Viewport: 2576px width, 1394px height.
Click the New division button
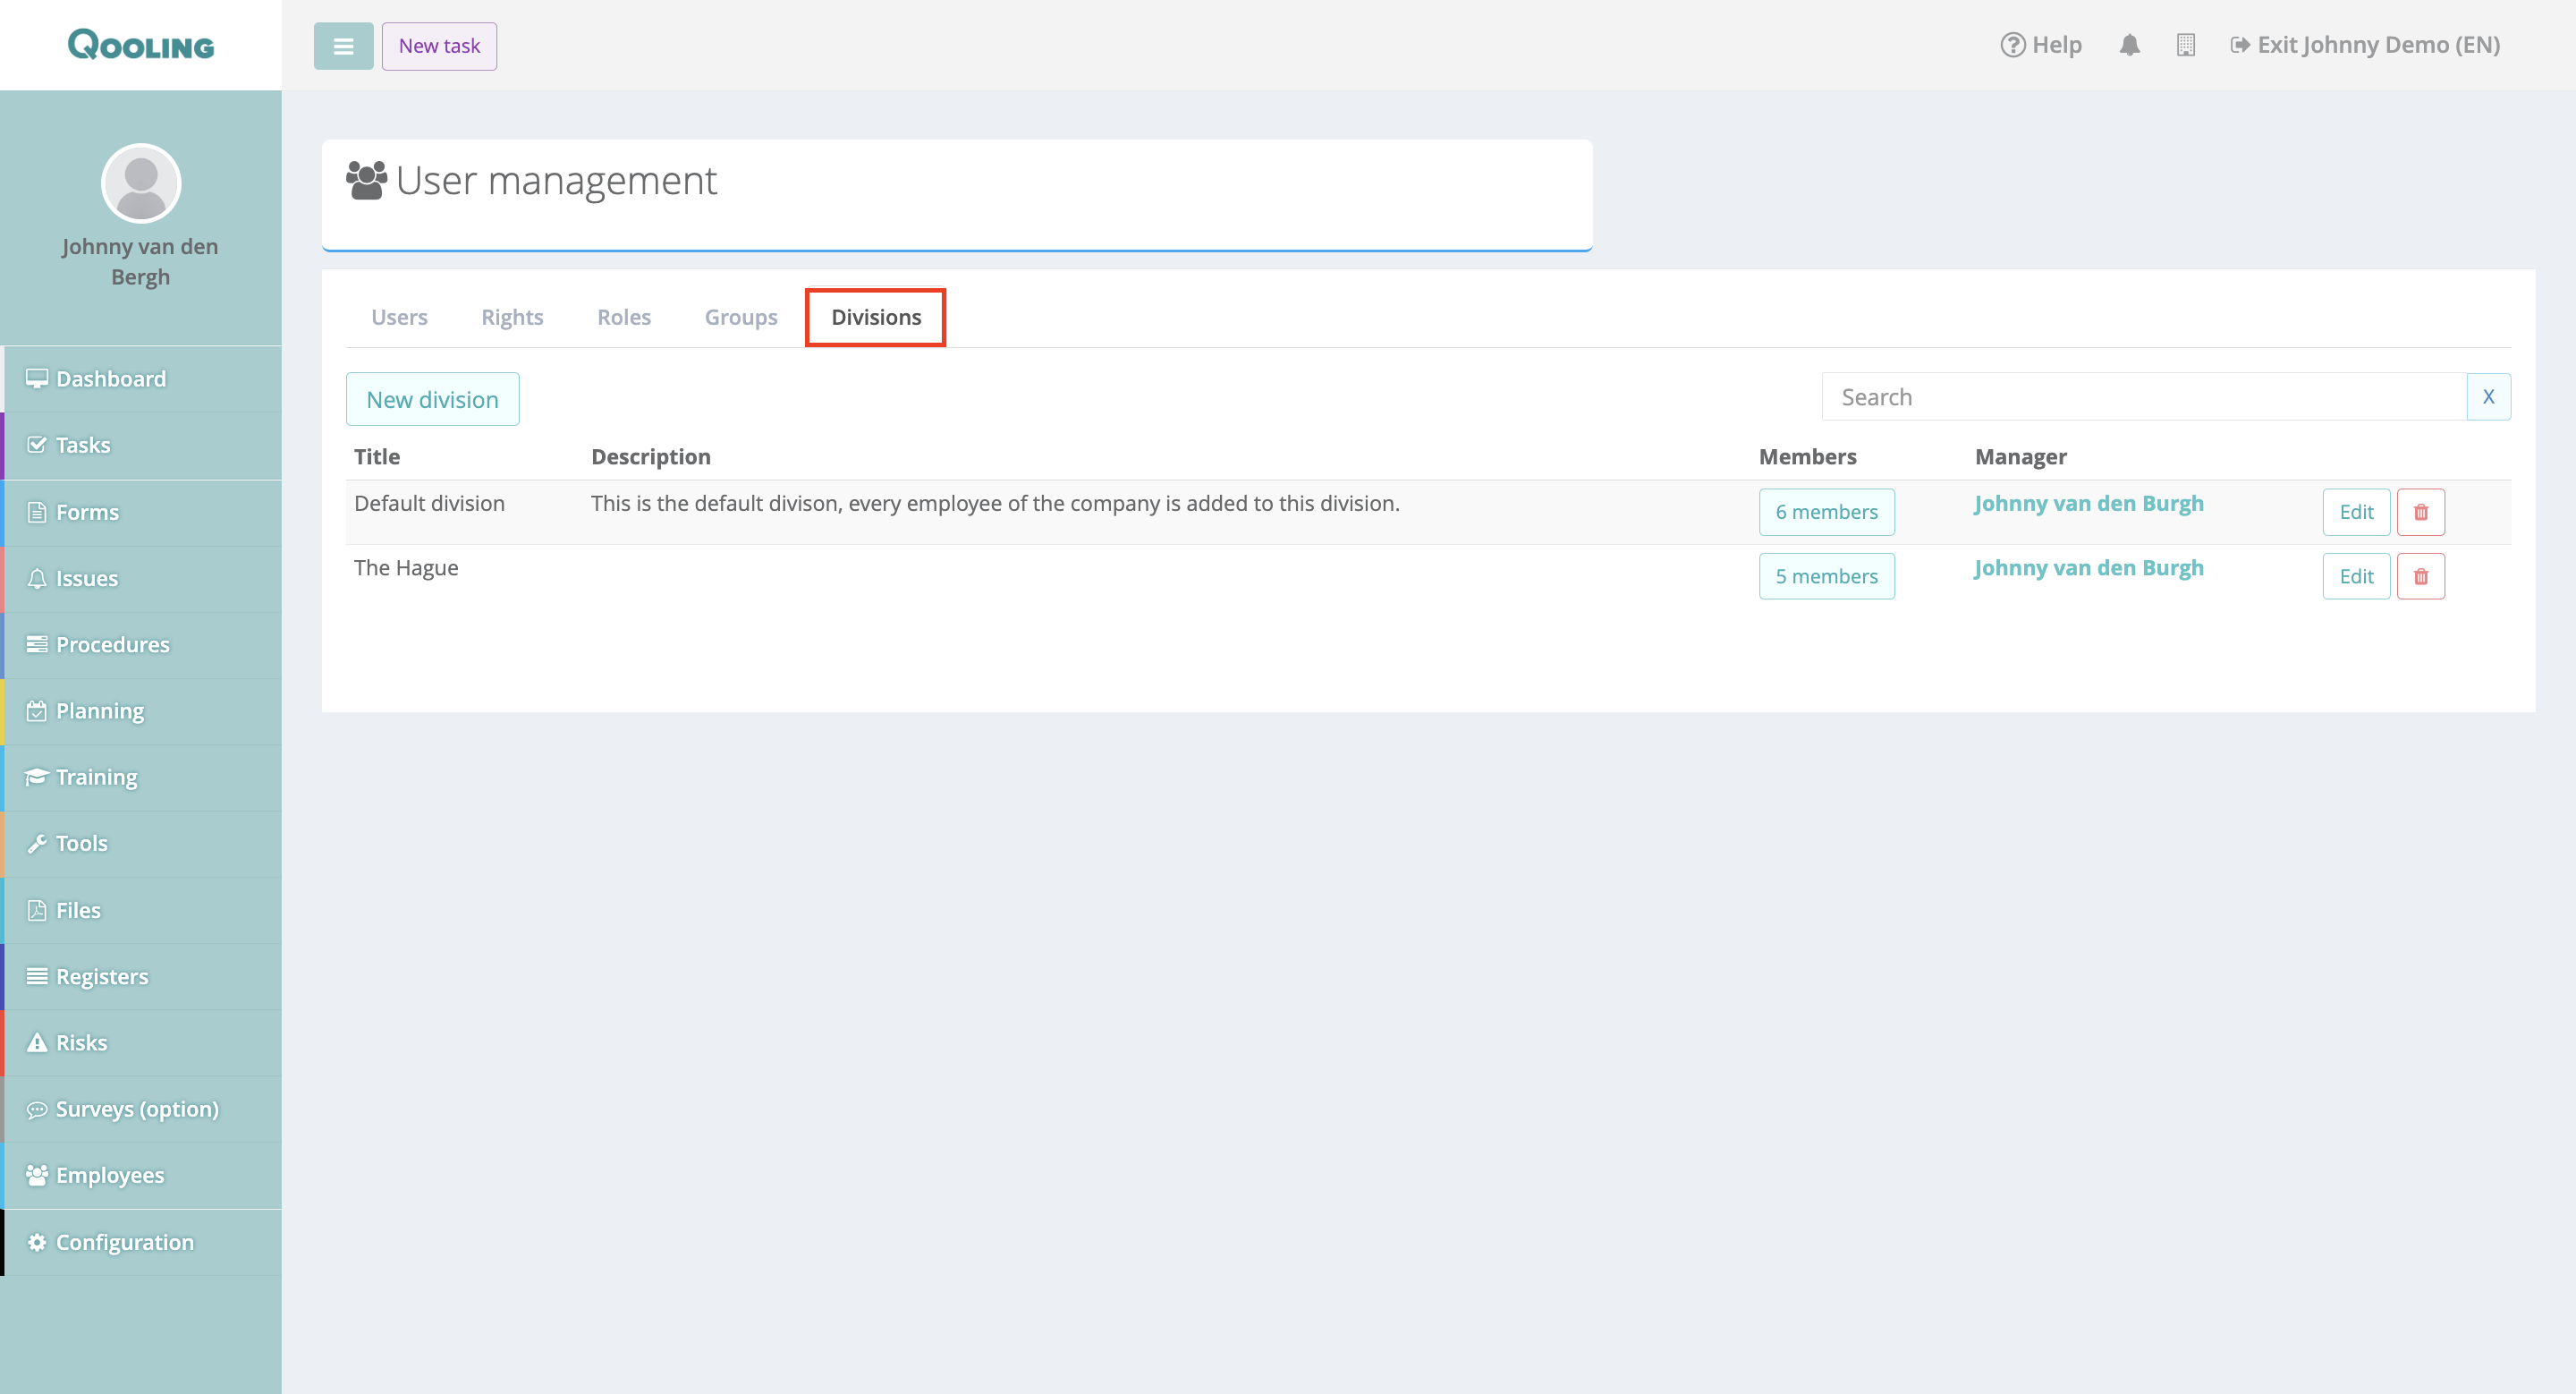[432, 399]
